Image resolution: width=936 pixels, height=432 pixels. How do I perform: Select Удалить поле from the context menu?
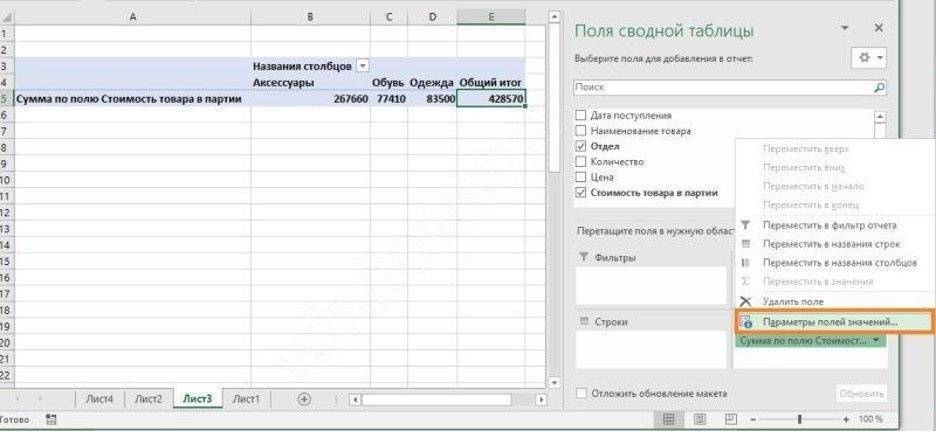click(x=792, y=301)
